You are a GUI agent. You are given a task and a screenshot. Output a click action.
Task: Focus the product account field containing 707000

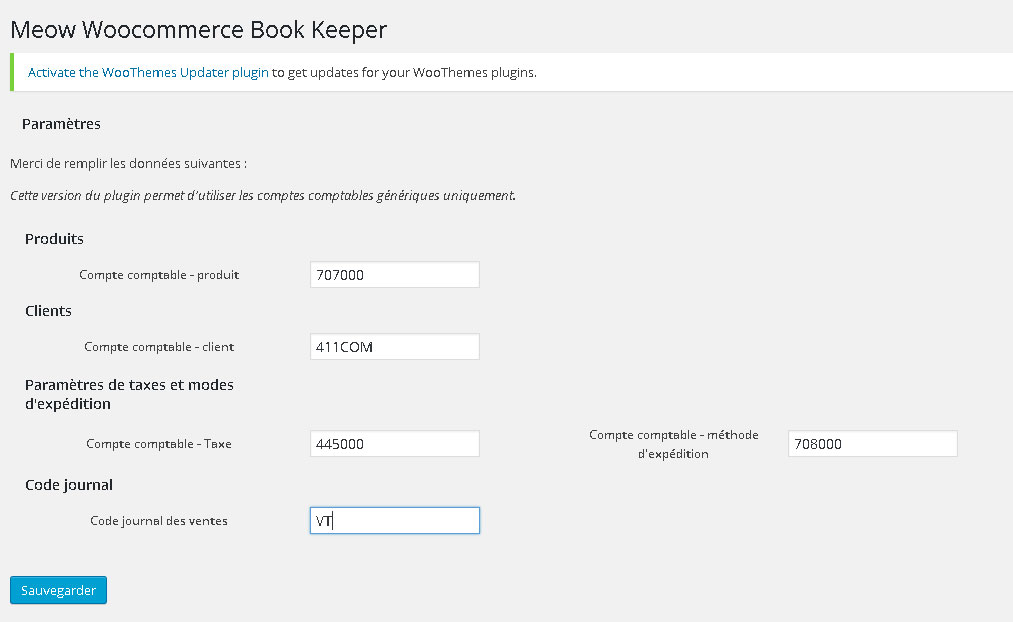click(x=394, y=274)
